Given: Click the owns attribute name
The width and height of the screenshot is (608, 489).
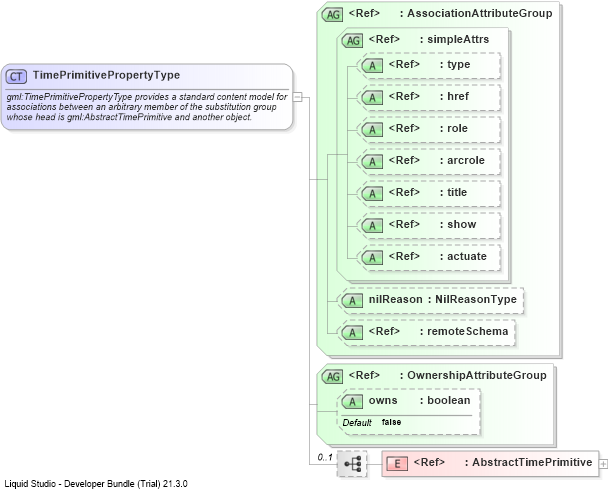Looking at the screenshot, I should pos(383,400).
